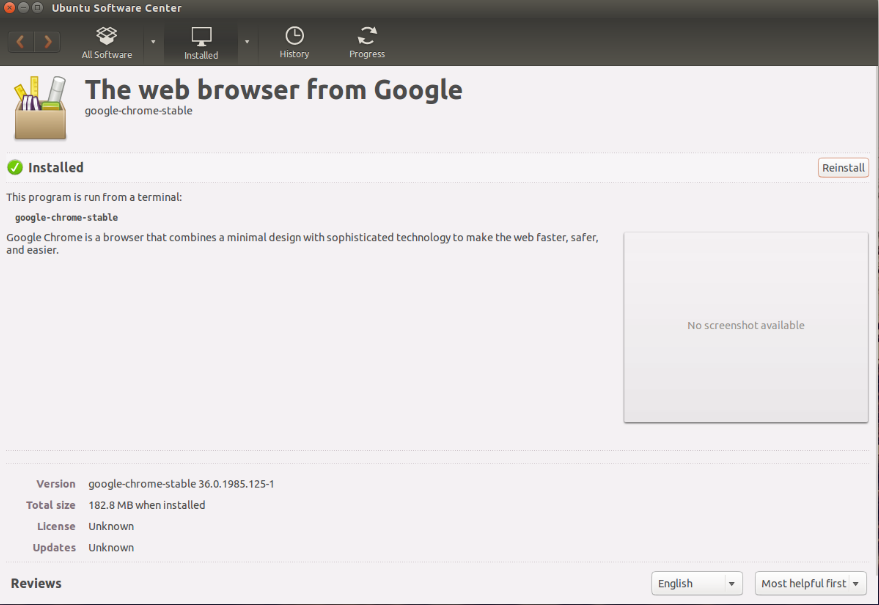
Task: Click the 182.8 MB when installed text
Action: click(x=147, y=505)
